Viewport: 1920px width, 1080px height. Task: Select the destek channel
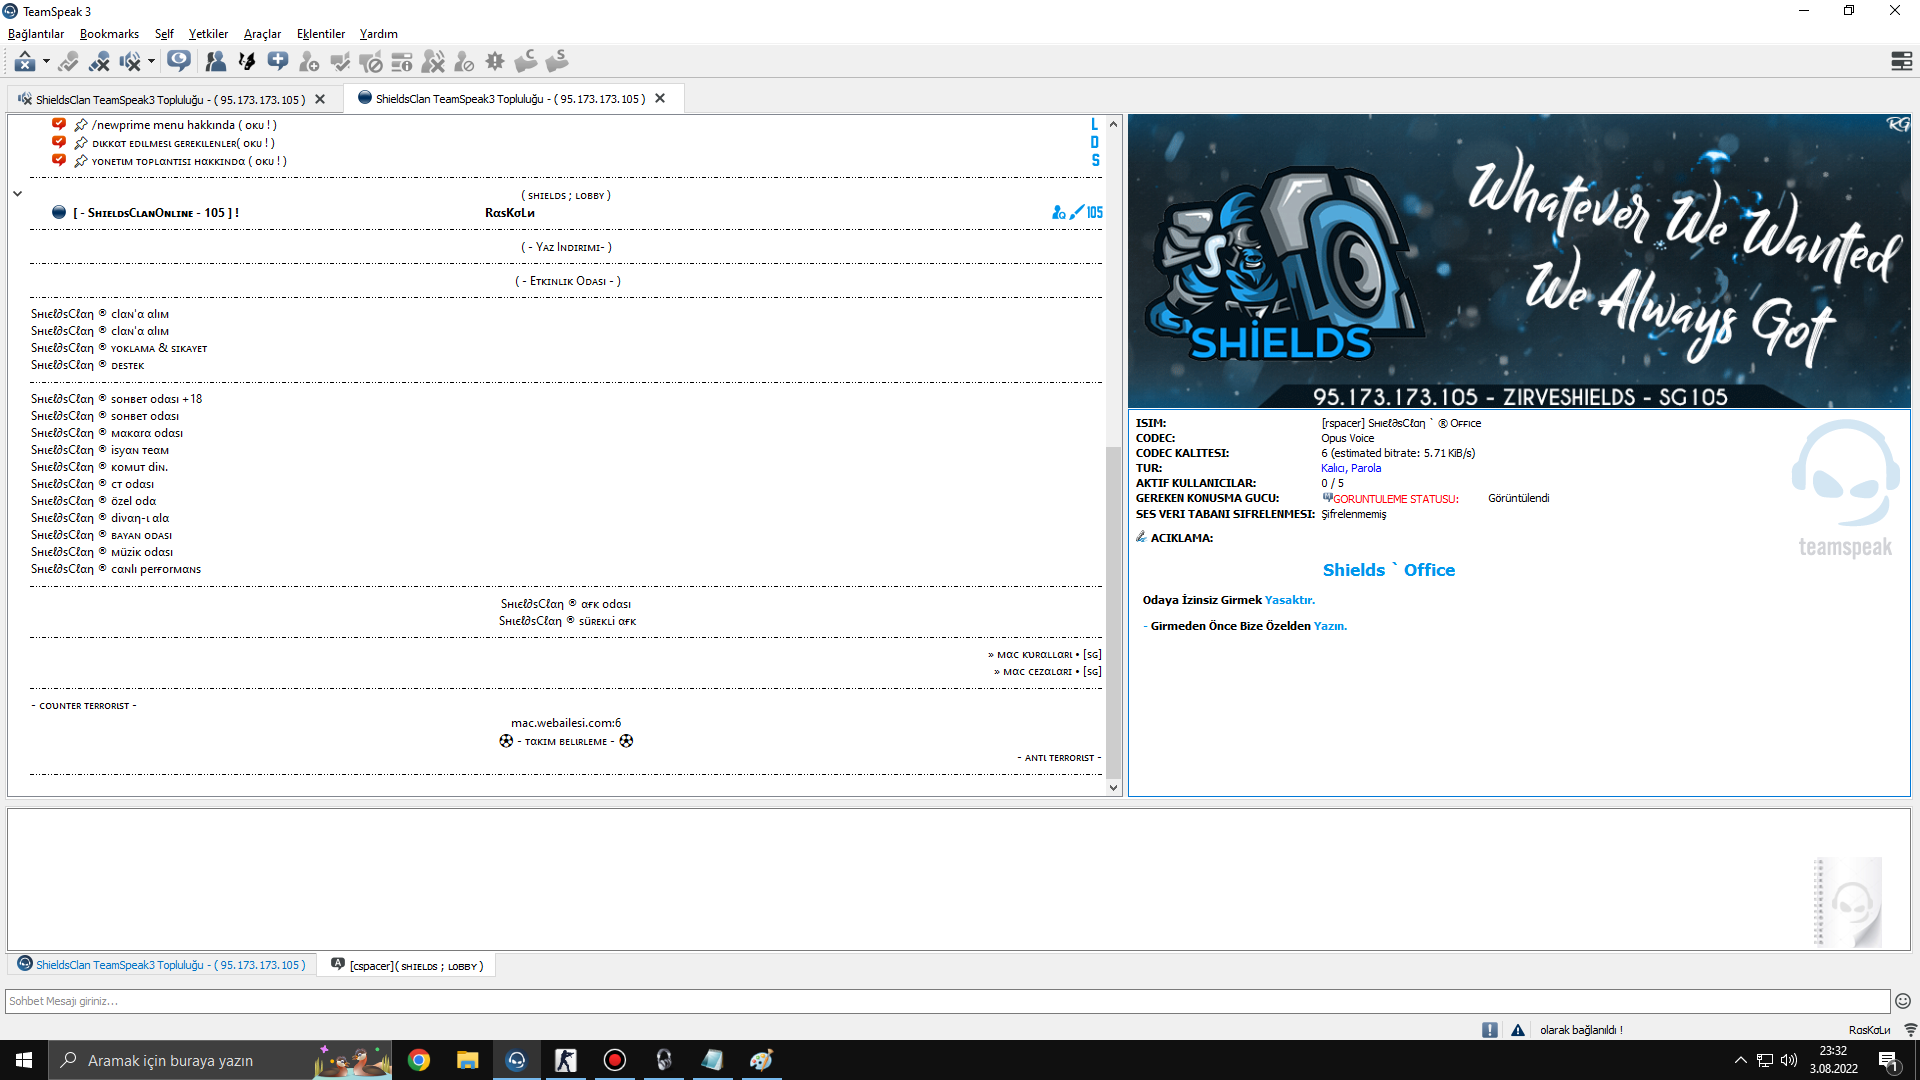coord(88,365)
